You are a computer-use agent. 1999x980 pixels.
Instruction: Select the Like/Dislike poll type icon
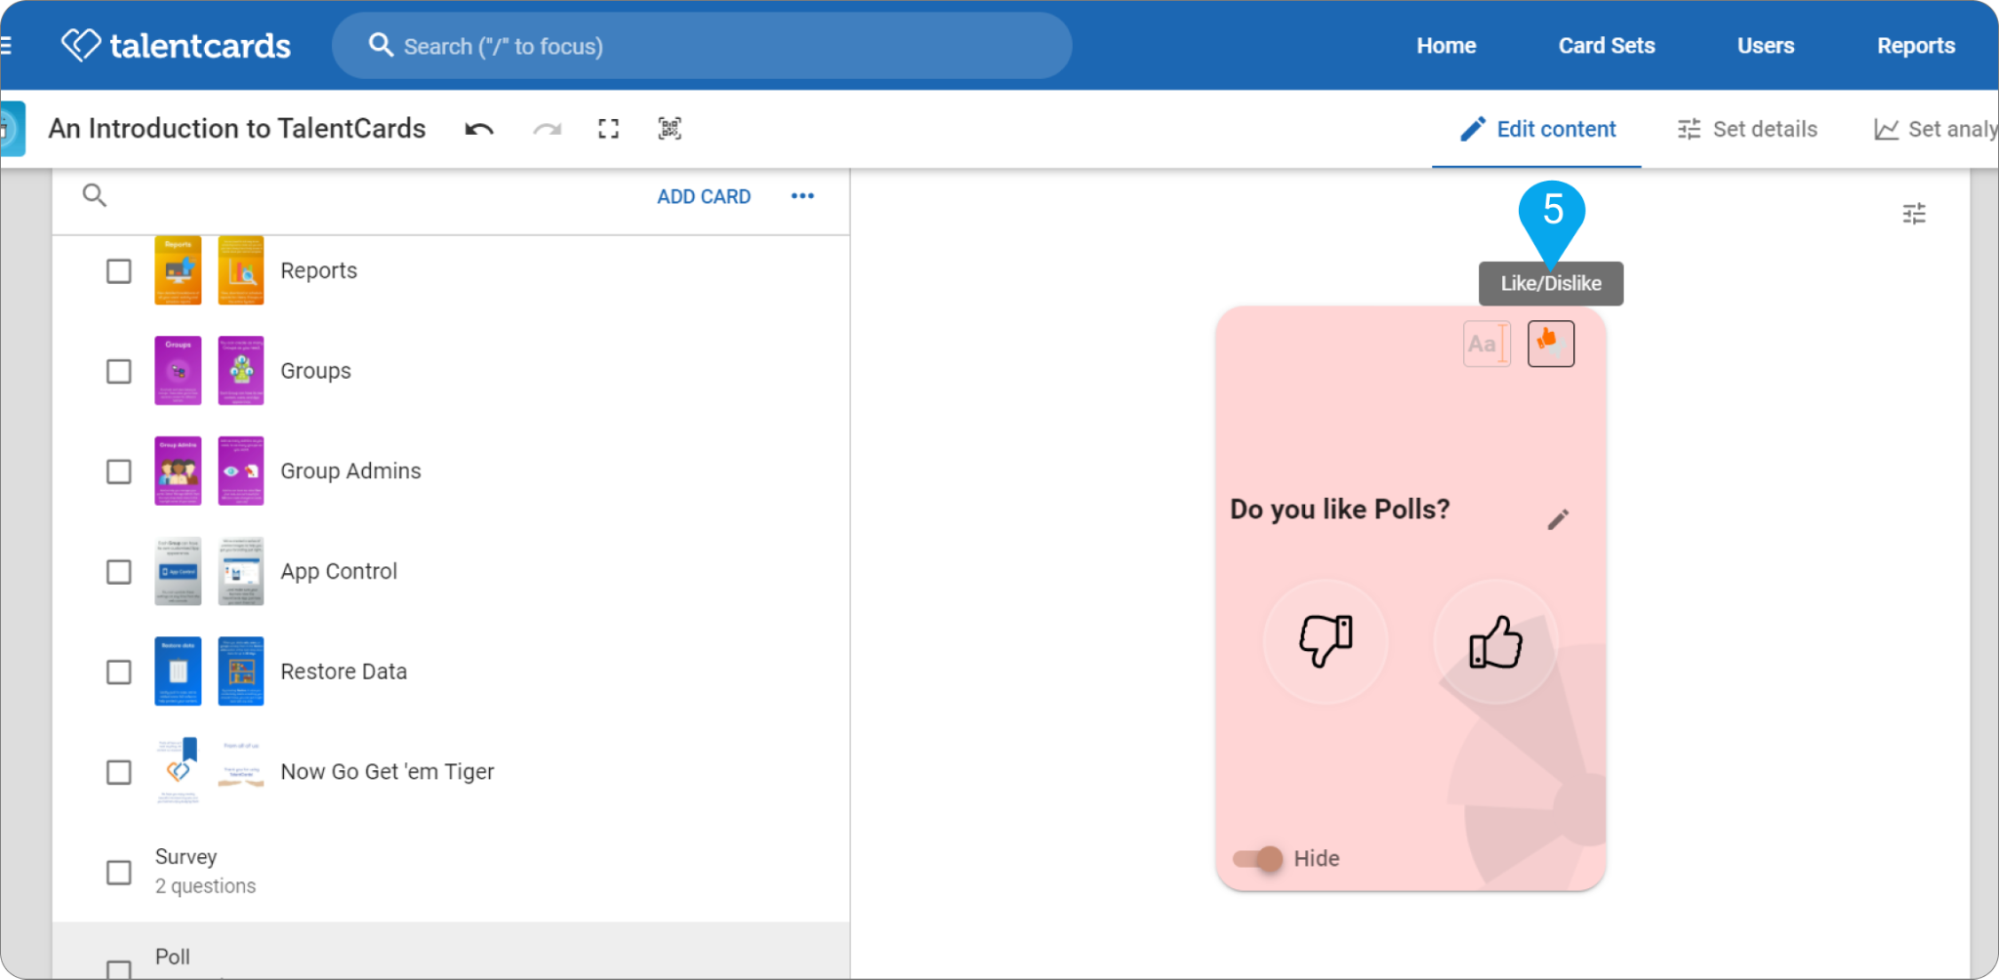point(1550,344)
